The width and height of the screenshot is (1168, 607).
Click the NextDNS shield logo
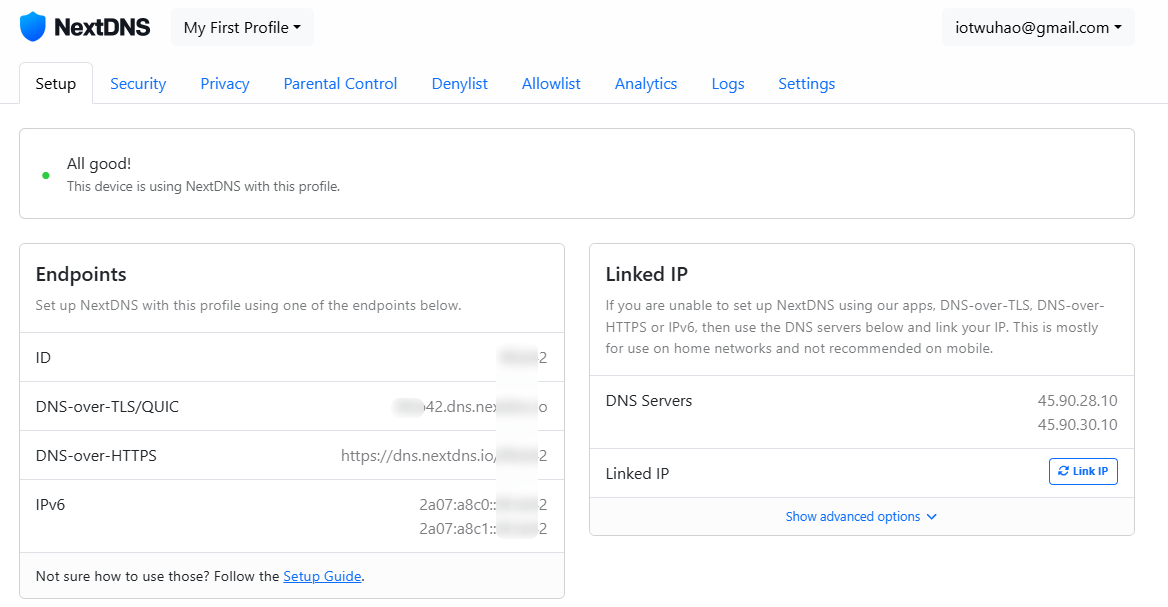[x=33, y=27]
